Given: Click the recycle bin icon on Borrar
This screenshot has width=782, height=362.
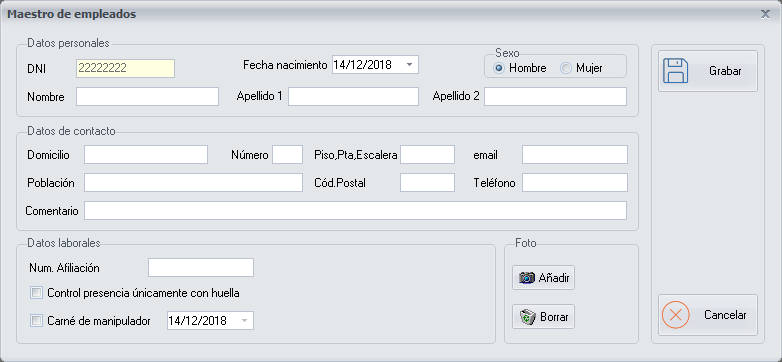Looking at the screenshot, I should pos(527,317).
